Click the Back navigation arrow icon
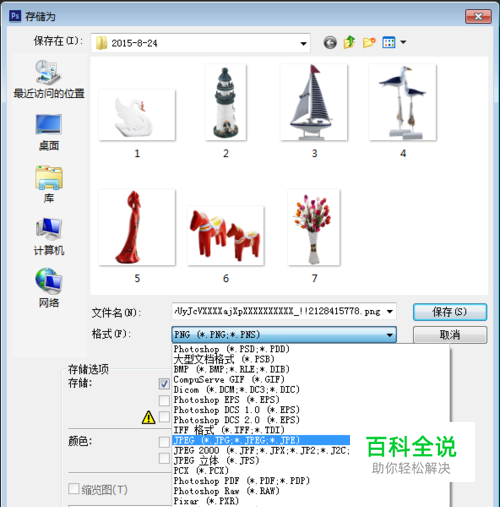The width and height of the screenshot is (500, 507). pos(330,43)
